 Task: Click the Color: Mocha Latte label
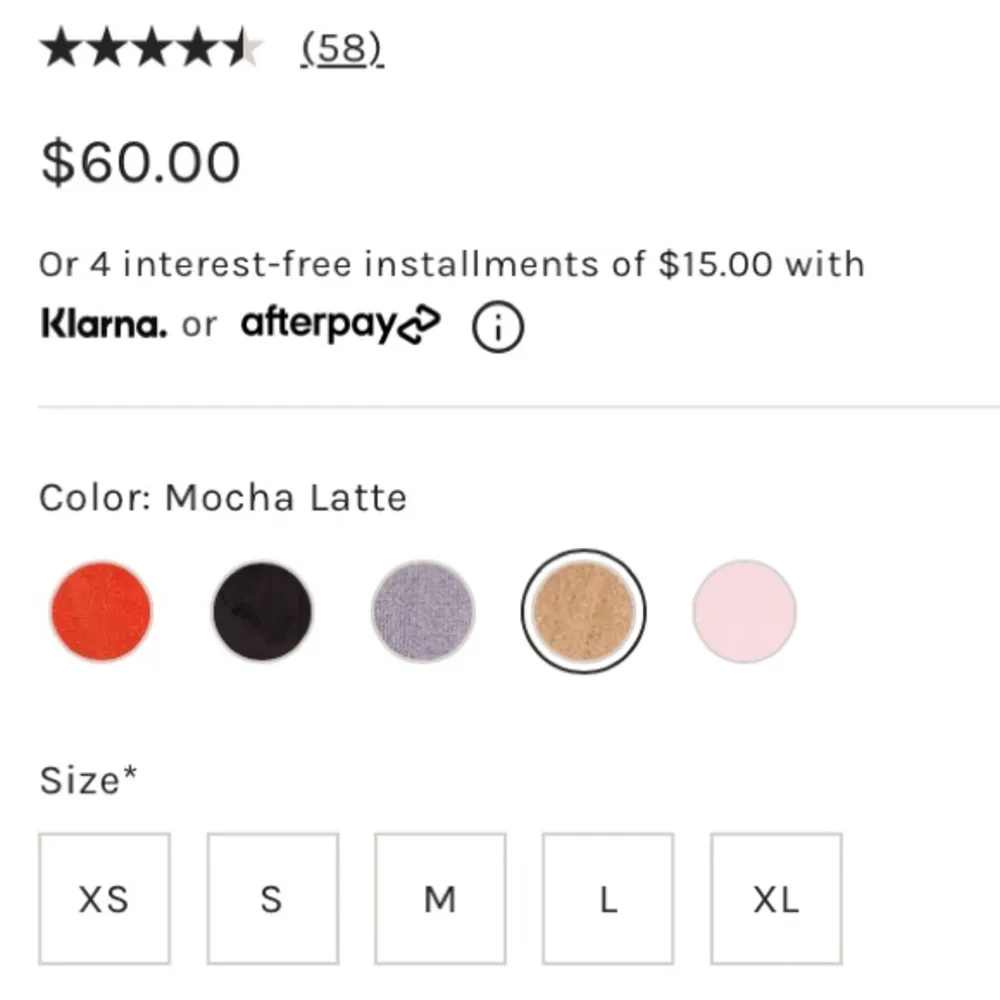223,497
